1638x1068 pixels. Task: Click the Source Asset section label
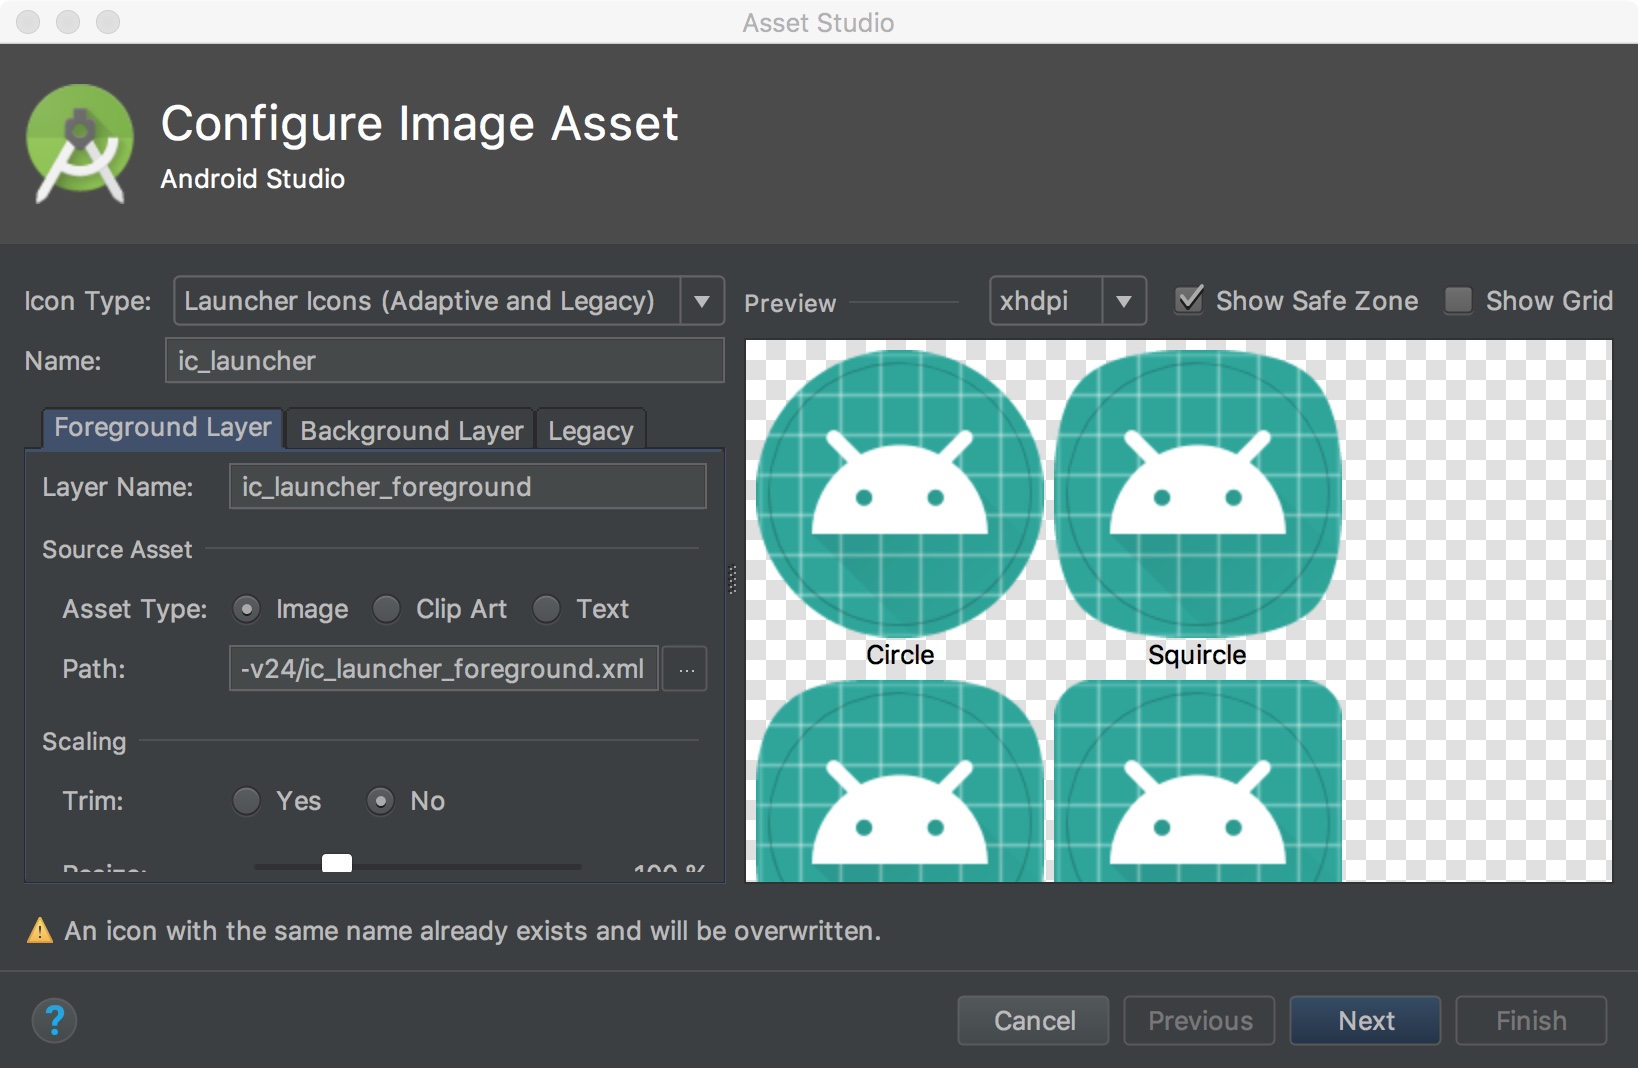pos(117,549)
